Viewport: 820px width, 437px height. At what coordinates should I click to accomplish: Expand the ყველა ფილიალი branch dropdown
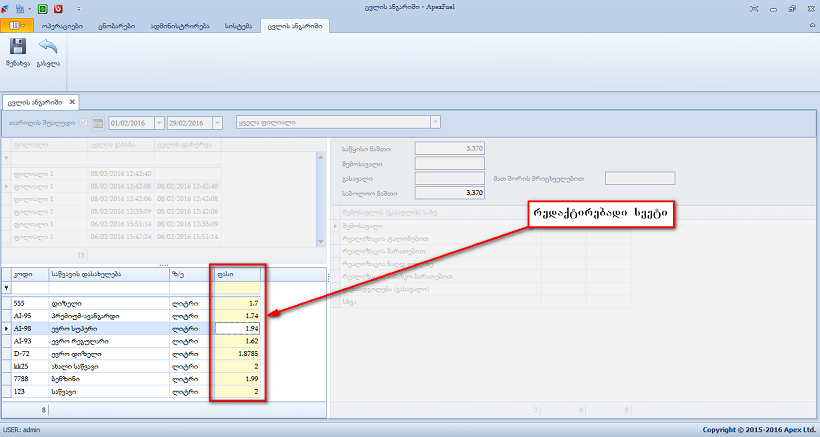tap(436, 123)
